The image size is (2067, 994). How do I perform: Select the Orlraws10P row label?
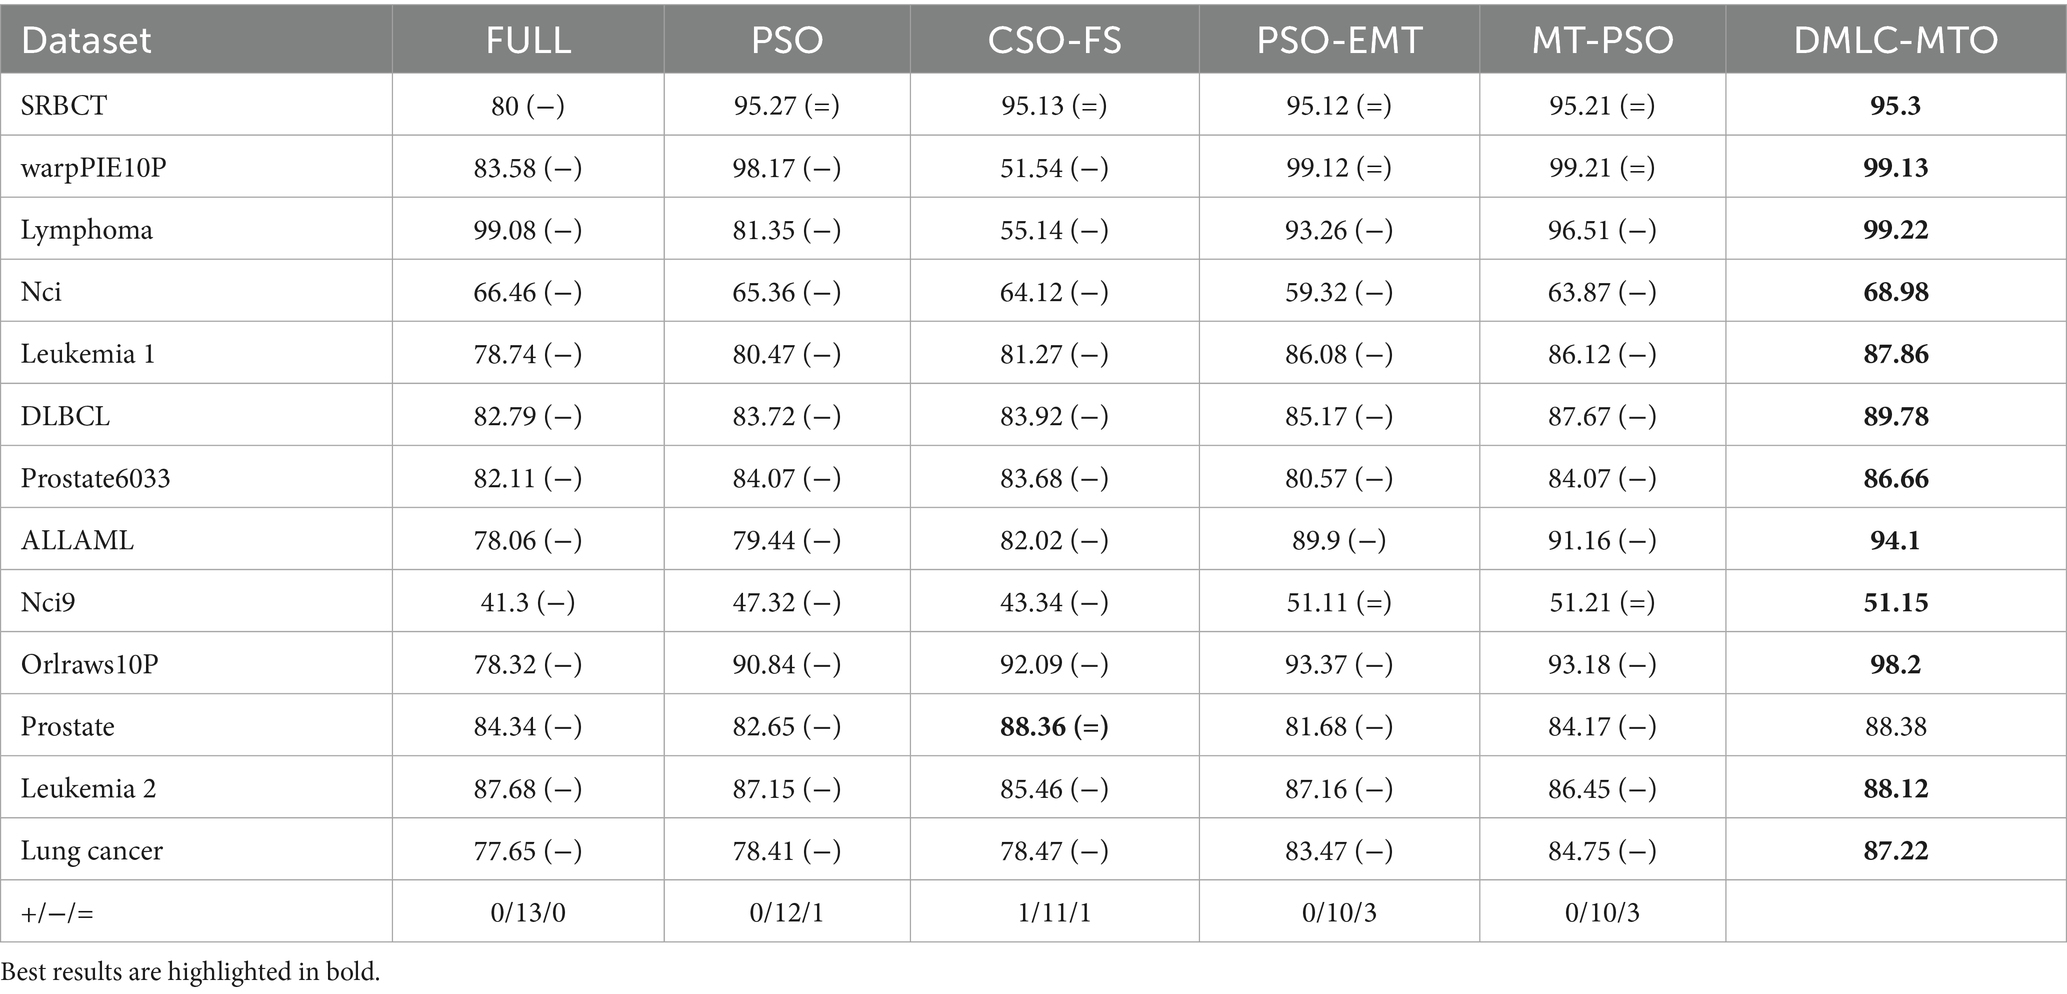coord(90,664)
